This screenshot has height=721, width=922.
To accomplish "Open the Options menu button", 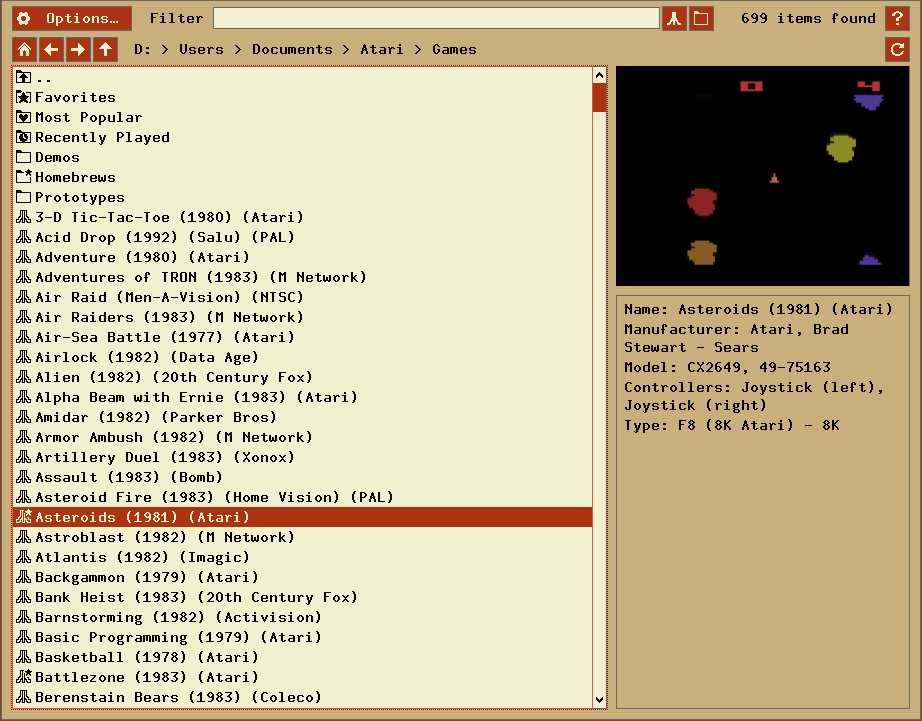I will click(72, 18).
